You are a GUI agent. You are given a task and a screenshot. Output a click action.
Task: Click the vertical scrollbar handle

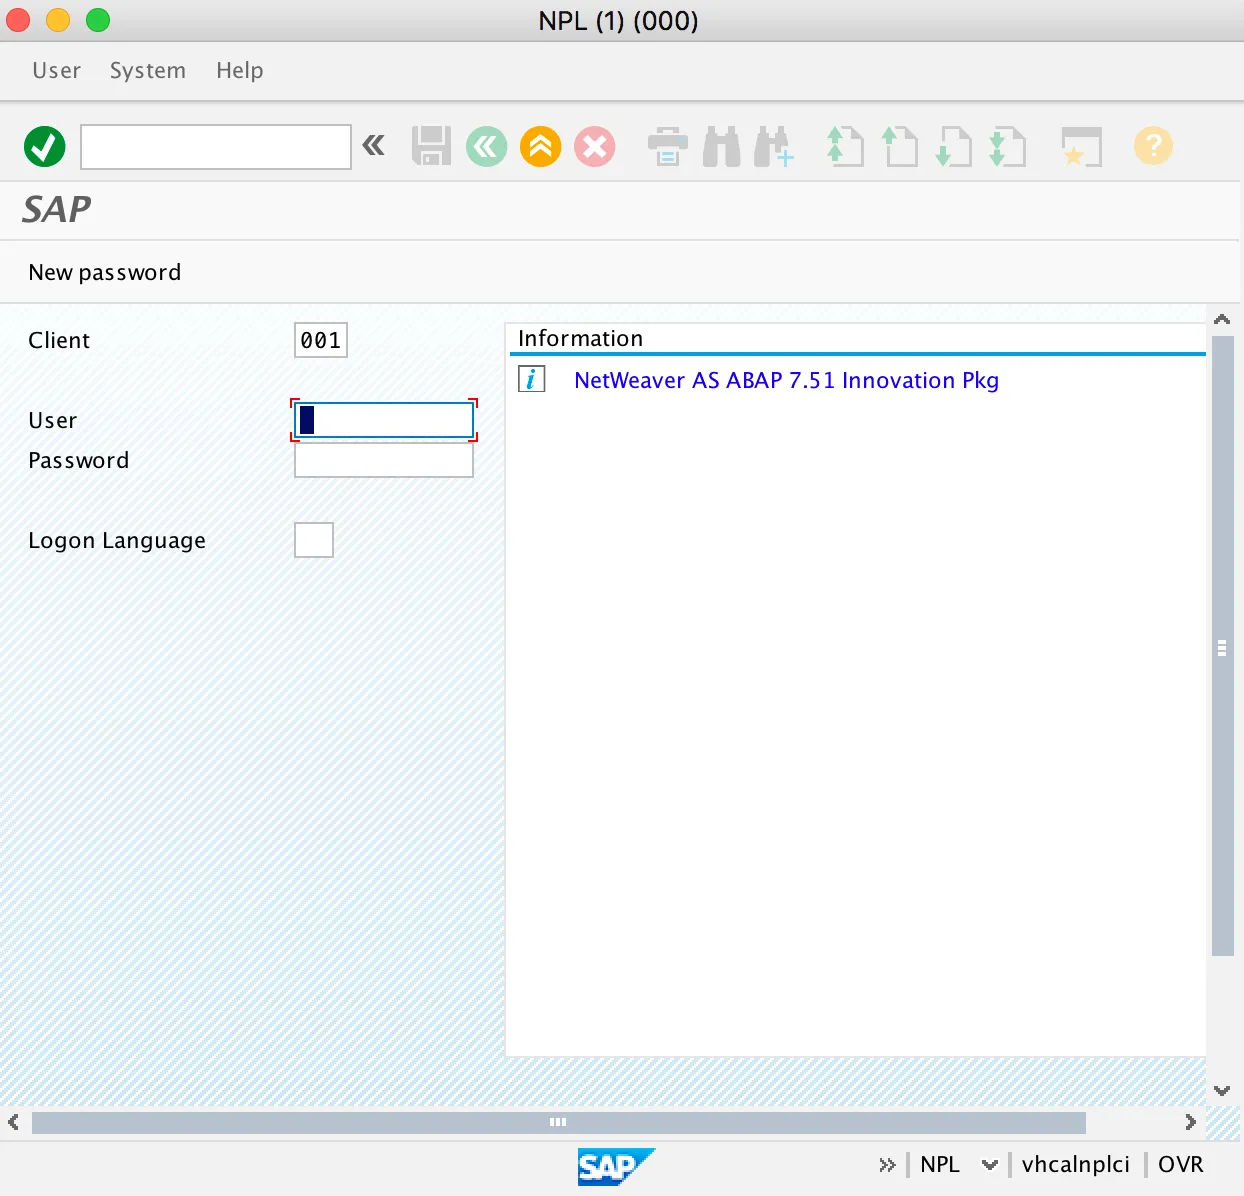click(x=1222, y=648)
